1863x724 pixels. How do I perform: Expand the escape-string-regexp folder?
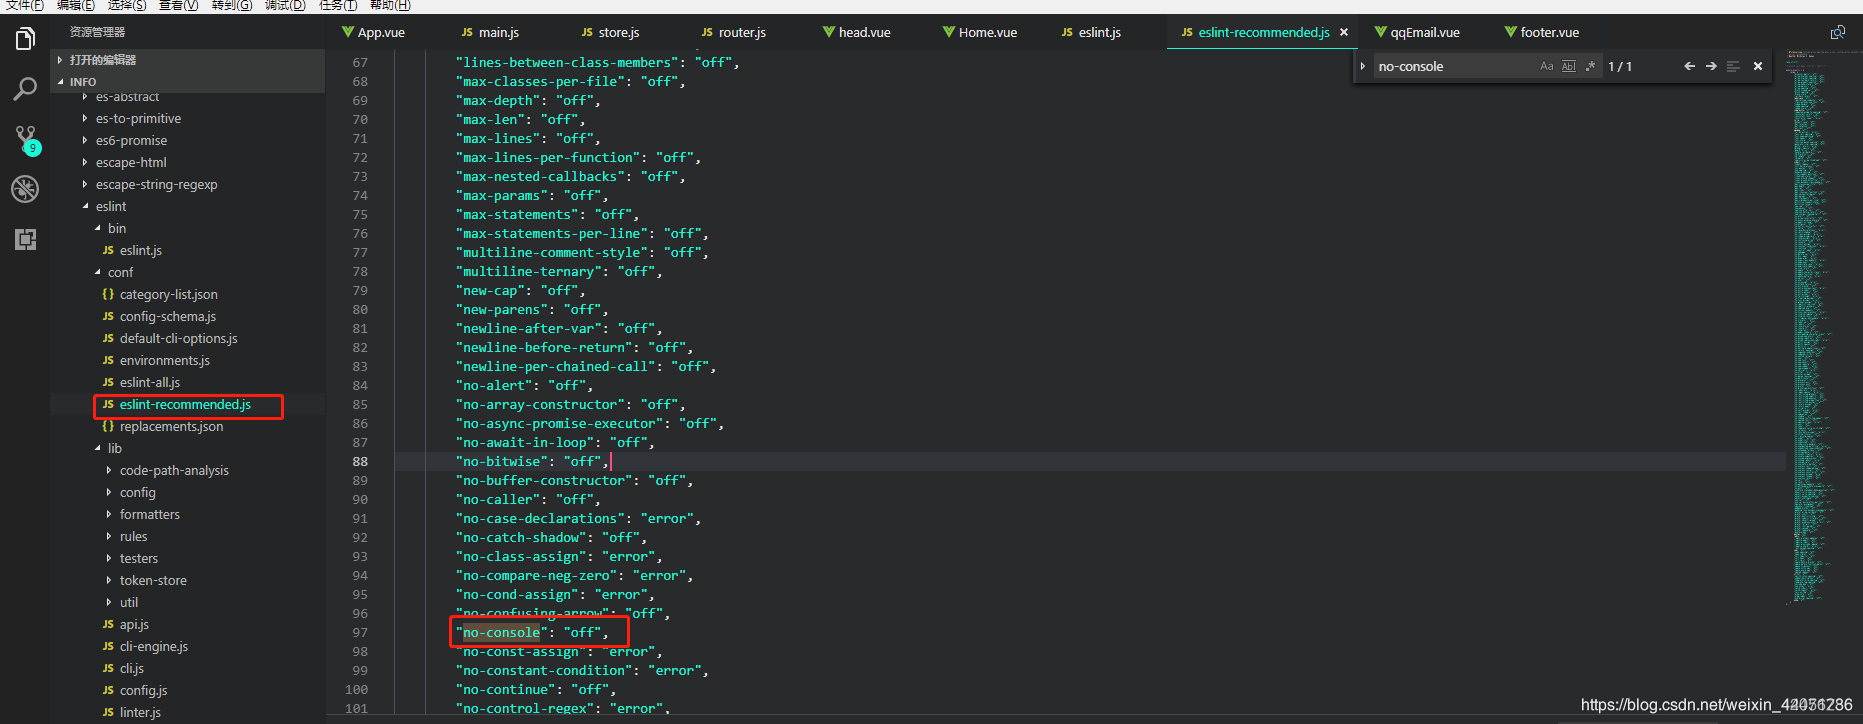(156, 184)
